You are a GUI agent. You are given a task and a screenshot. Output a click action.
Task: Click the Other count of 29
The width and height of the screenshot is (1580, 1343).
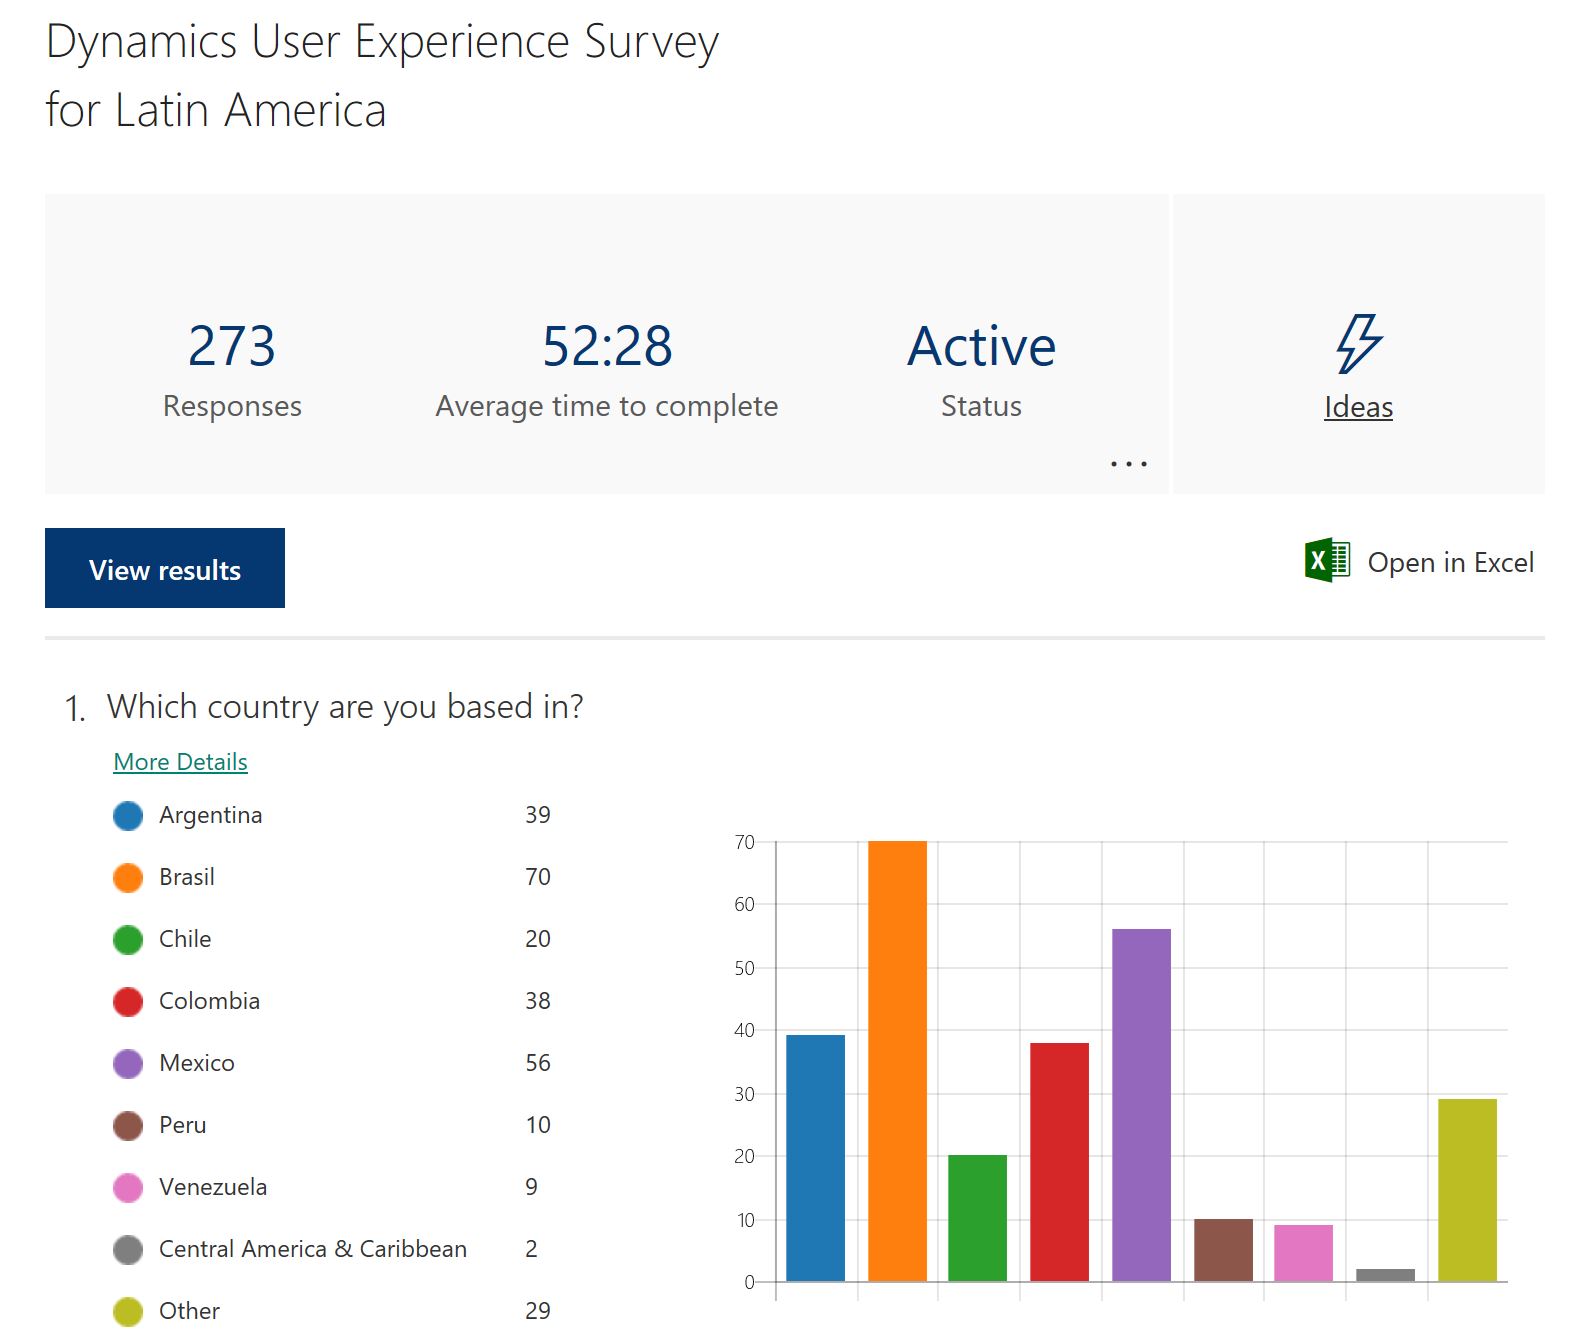(x=538, y=1311)
